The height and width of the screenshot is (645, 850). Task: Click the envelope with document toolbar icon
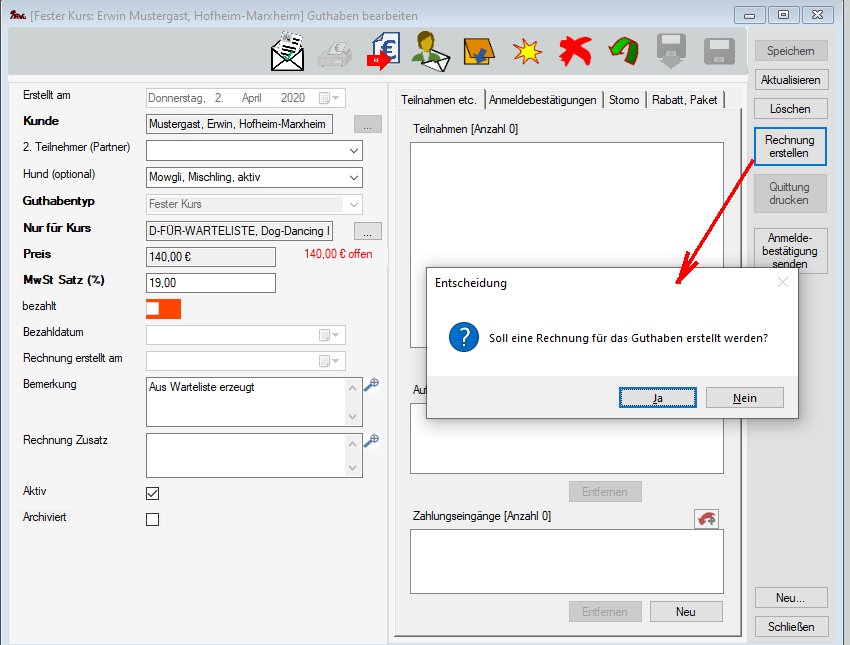(x=288, y=52)
